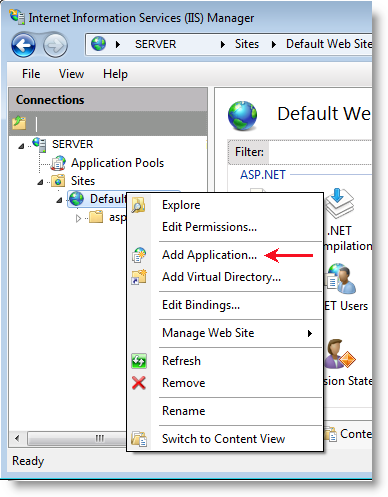Click Switch to Content View

[x=224, y=439]
